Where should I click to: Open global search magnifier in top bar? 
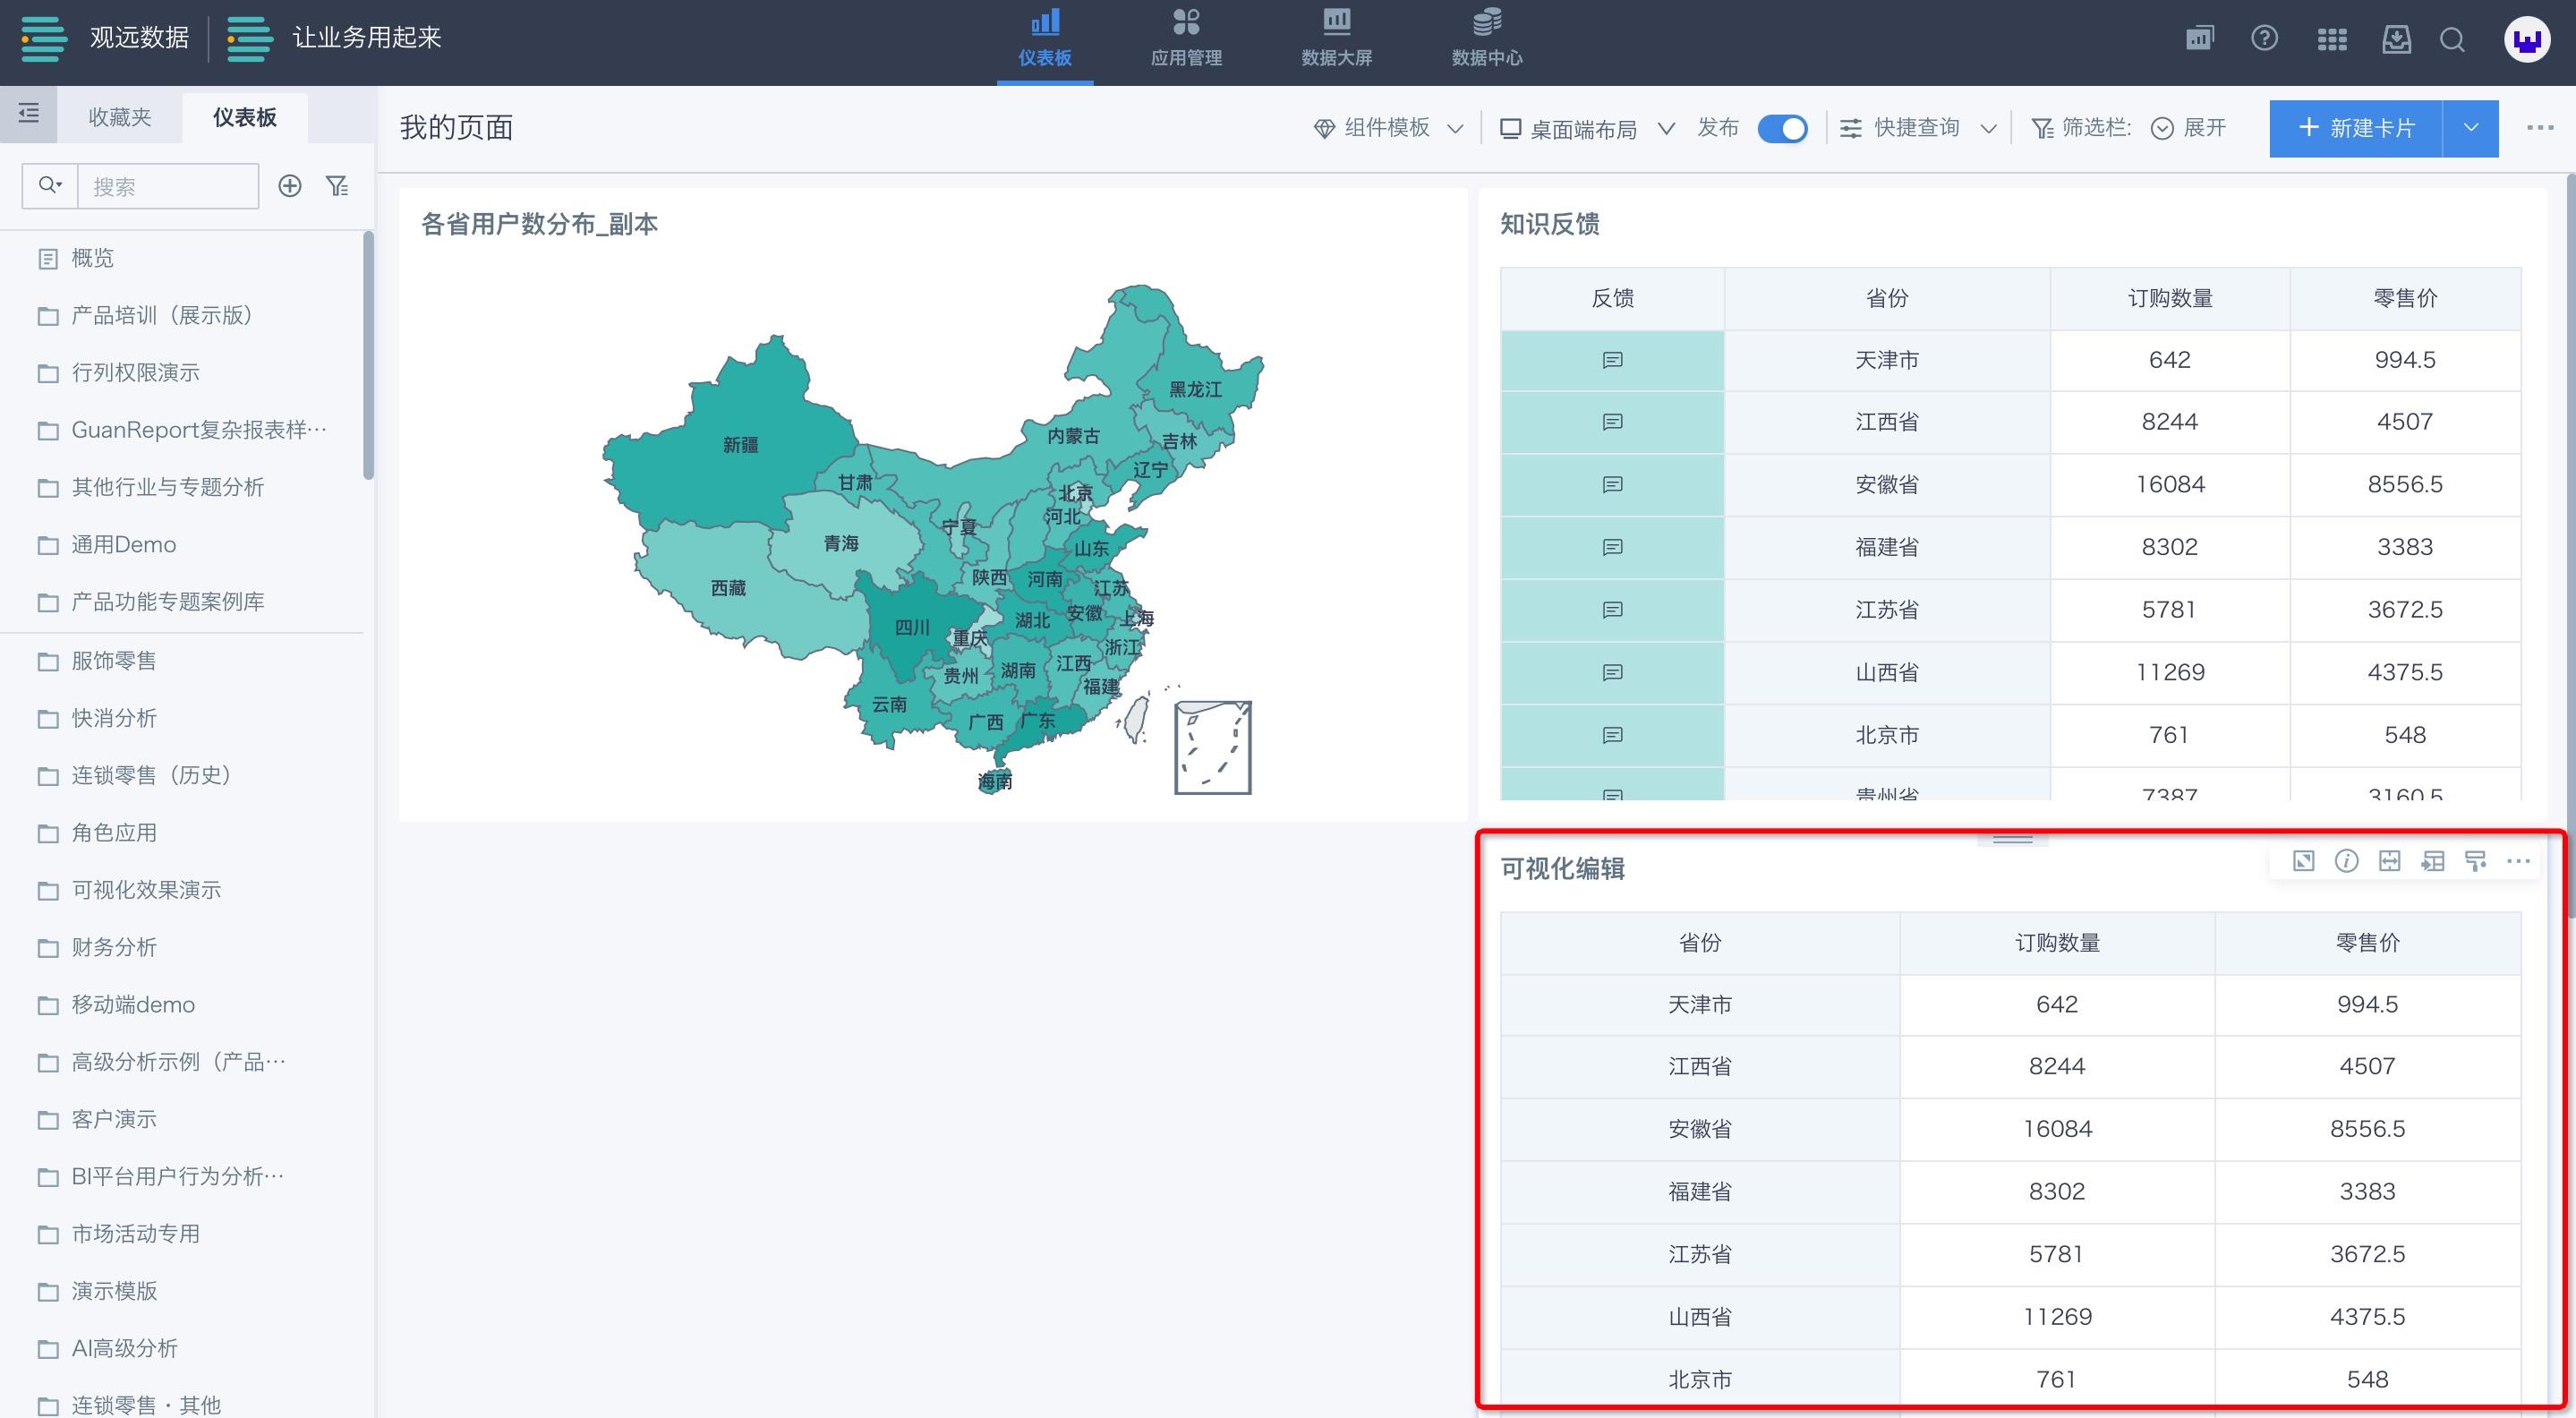point(2452,40)
